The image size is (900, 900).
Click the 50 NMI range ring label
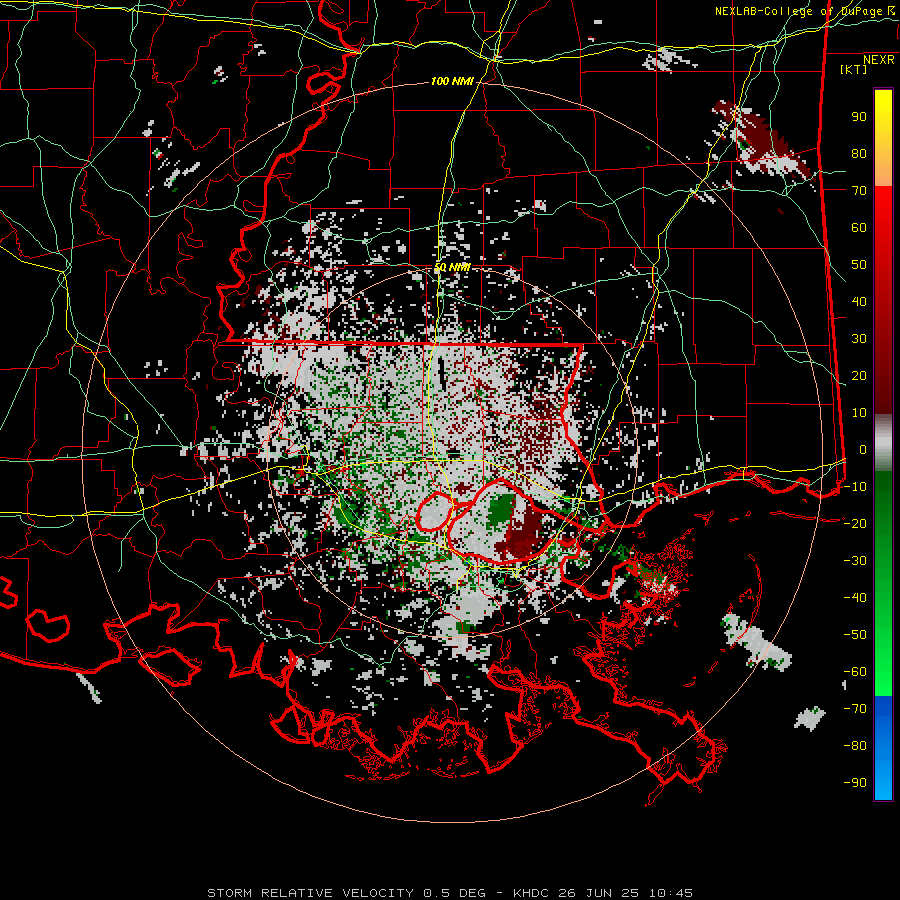tap(452, 267)
